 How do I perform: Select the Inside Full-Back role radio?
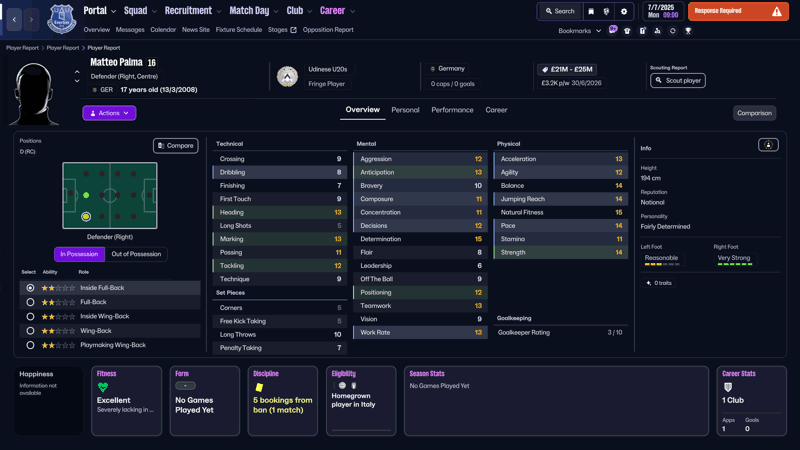[30, 288]
